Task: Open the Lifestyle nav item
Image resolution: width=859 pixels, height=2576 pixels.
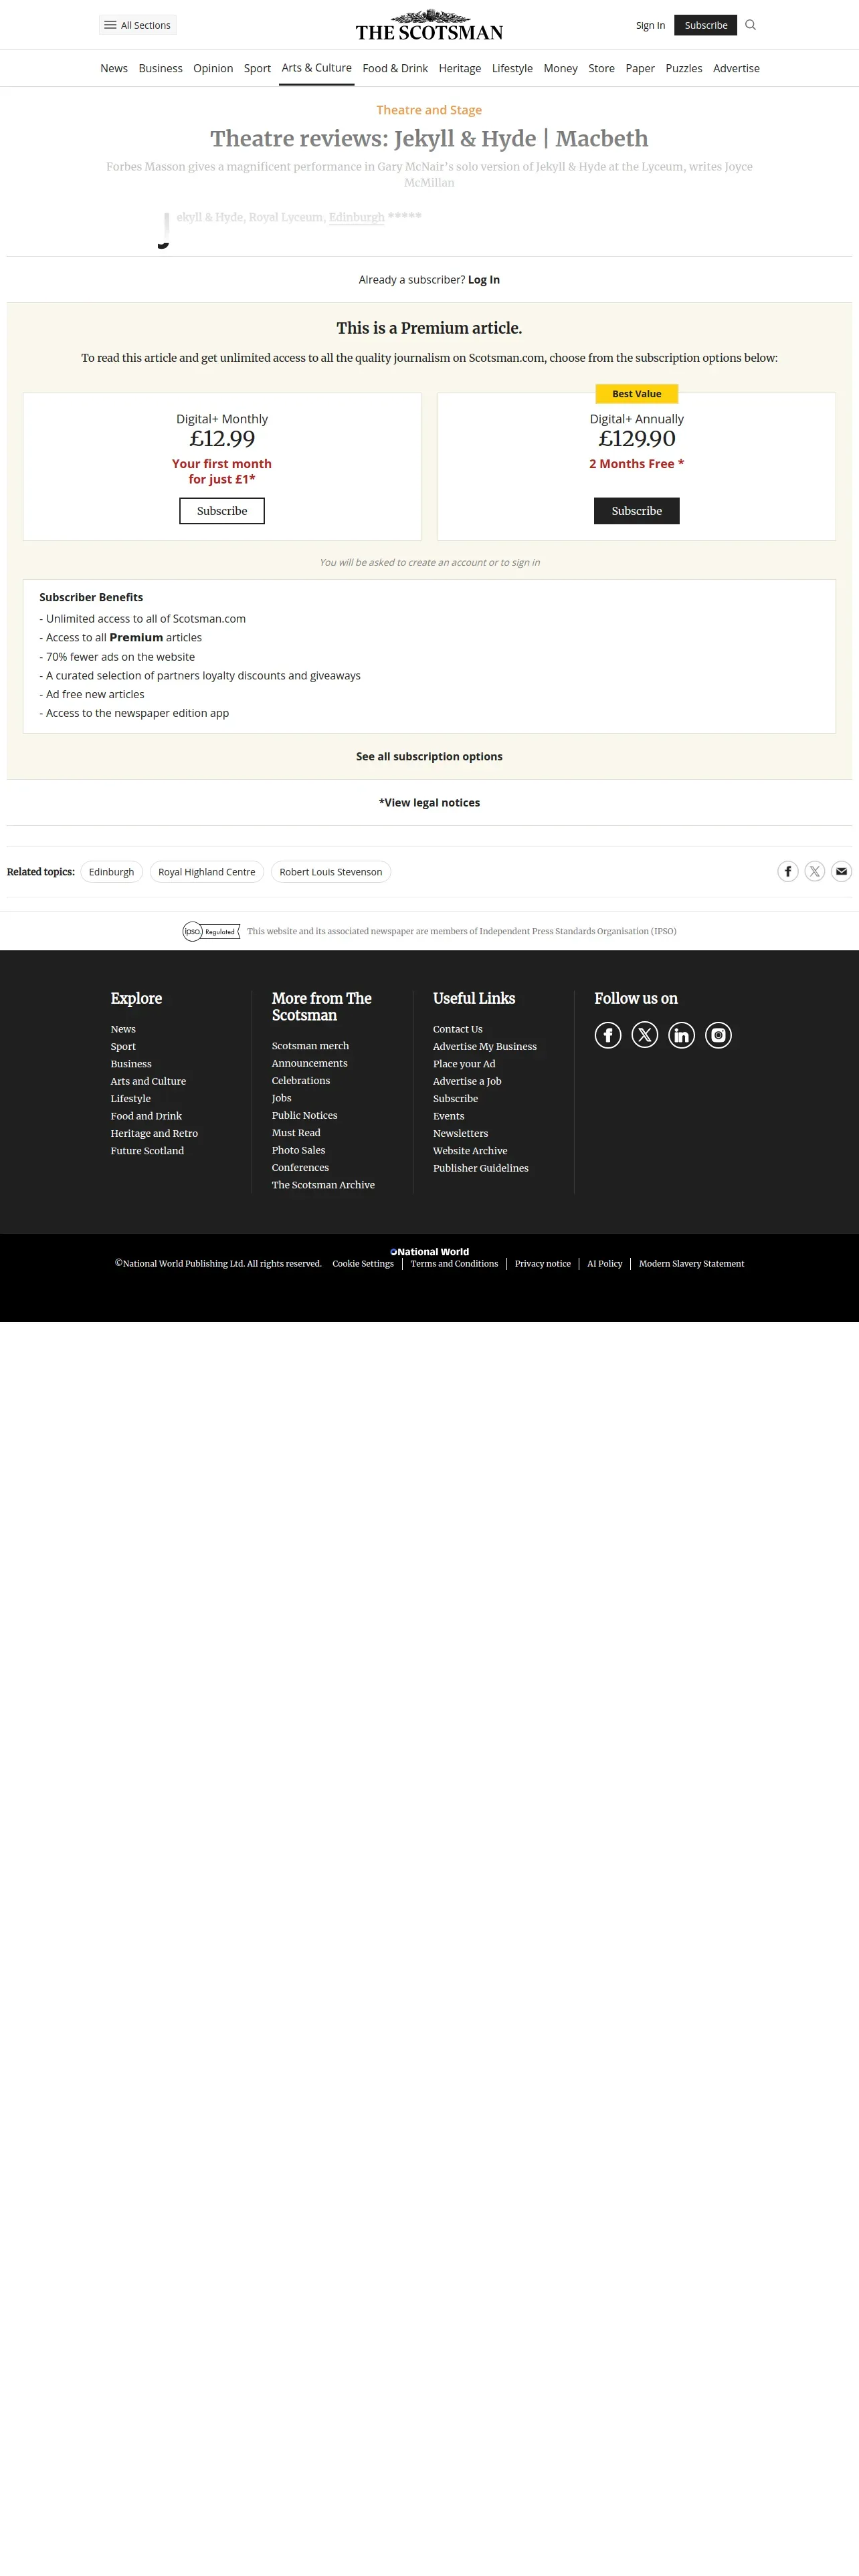Action: tap(512, 68)
